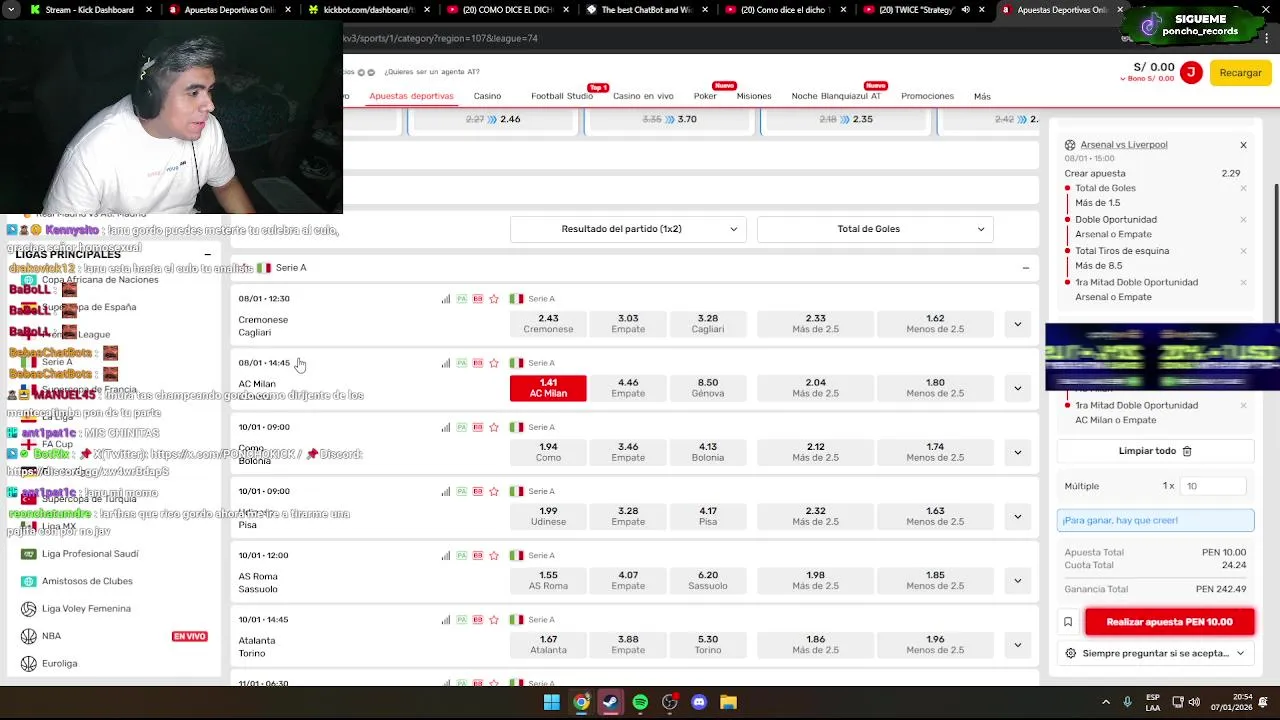1280x720 pixels.
Task: Expand more markets for Udinese vs Pisa
Action: point(1017,516)
